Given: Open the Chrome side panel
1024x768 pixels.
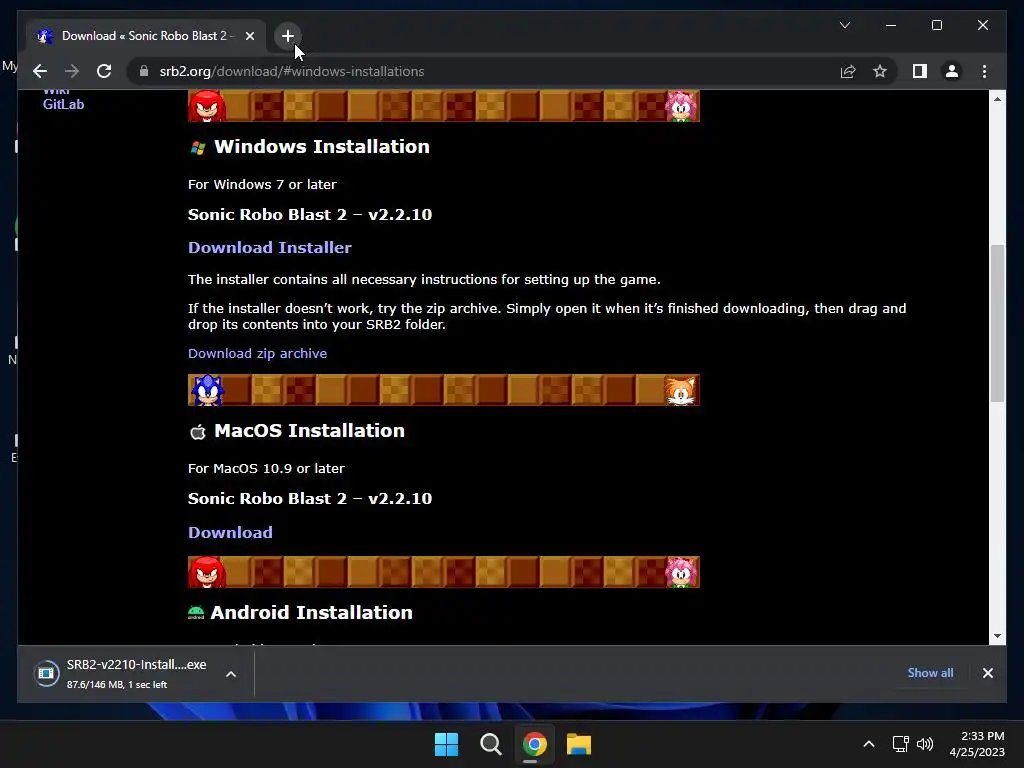Looking at the screenshot, I should pyautogui.click(x=920, y=71).
